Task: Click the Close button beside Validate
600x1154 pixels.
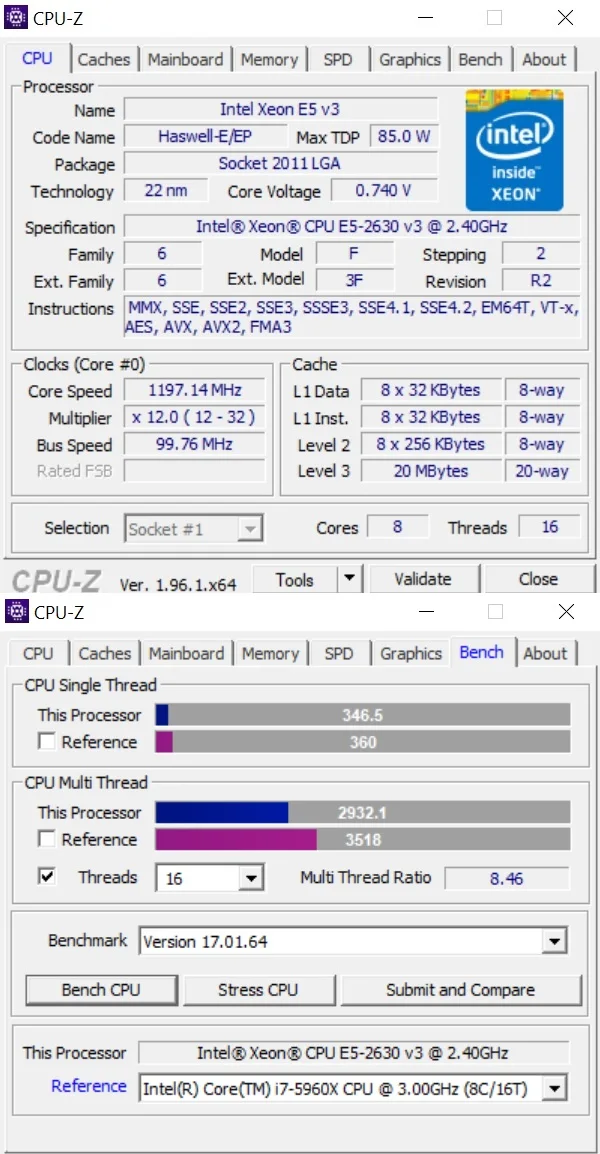Action: 538,579
